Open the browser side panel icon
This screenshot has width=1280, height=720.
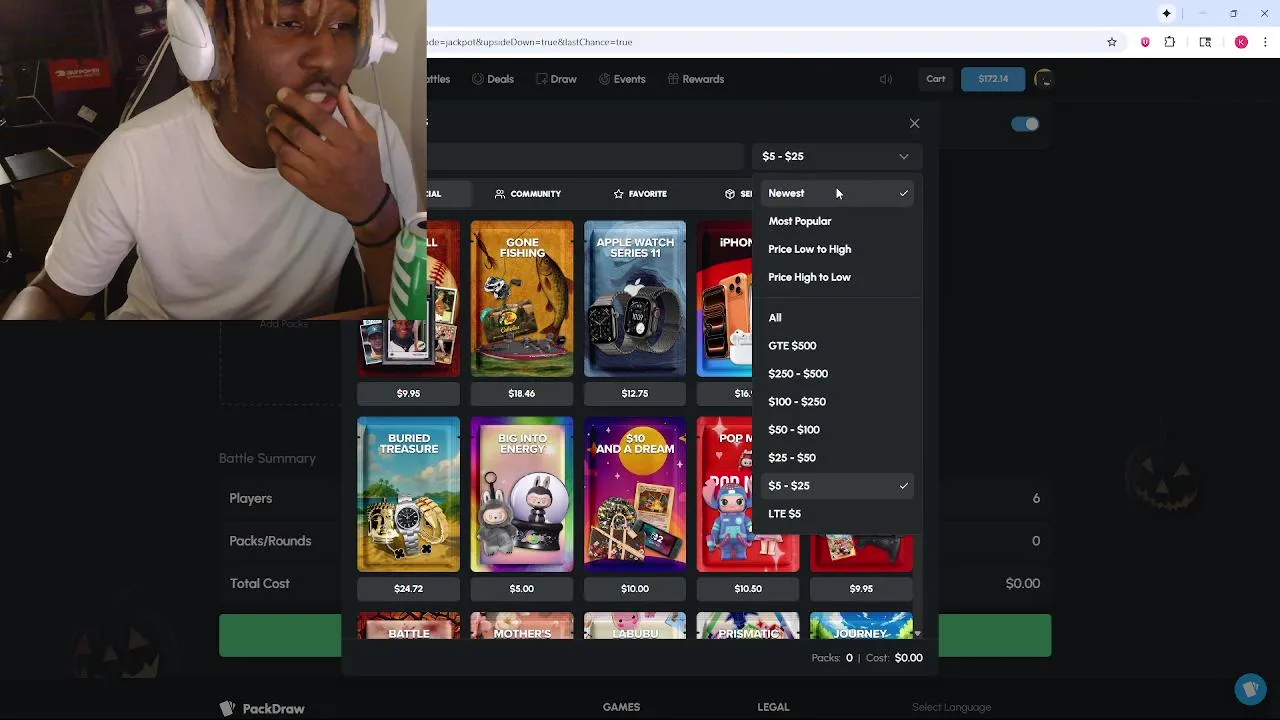(1205, 42)
